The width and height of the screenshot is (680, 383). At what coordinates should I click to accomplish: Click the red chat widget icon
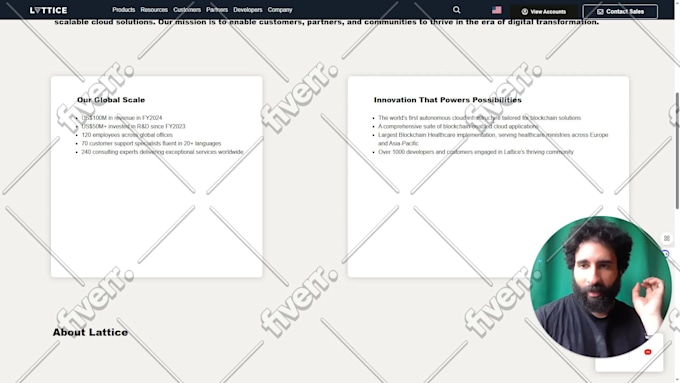pos(648,352)
